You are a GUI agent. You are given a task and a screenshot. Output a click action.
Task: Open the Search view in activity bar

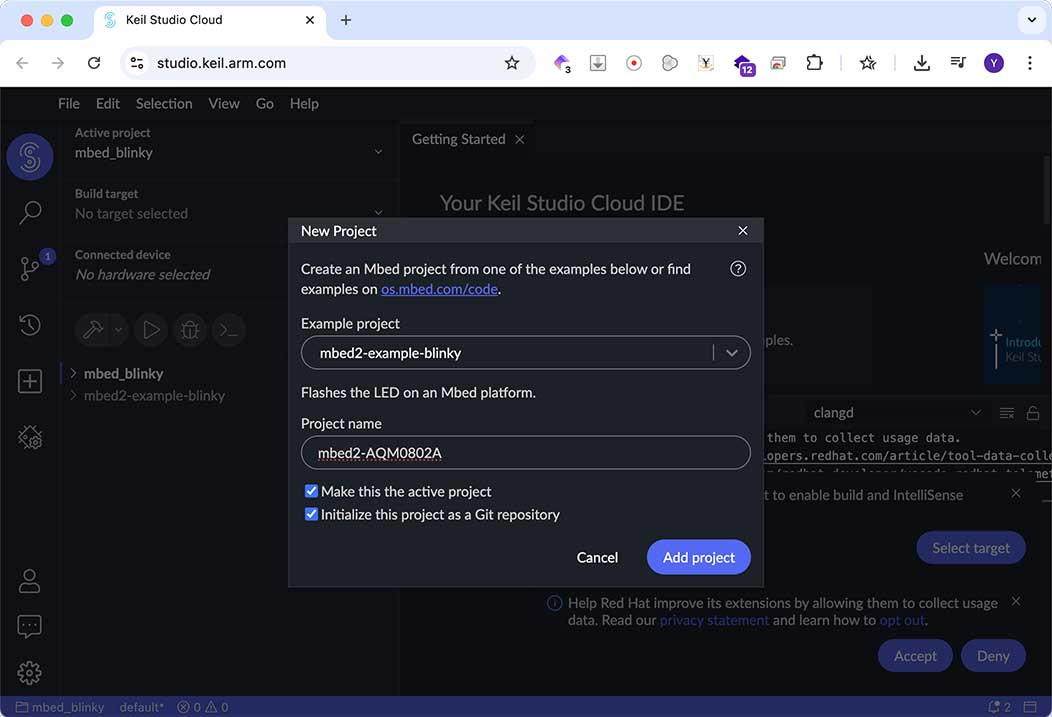30,213
